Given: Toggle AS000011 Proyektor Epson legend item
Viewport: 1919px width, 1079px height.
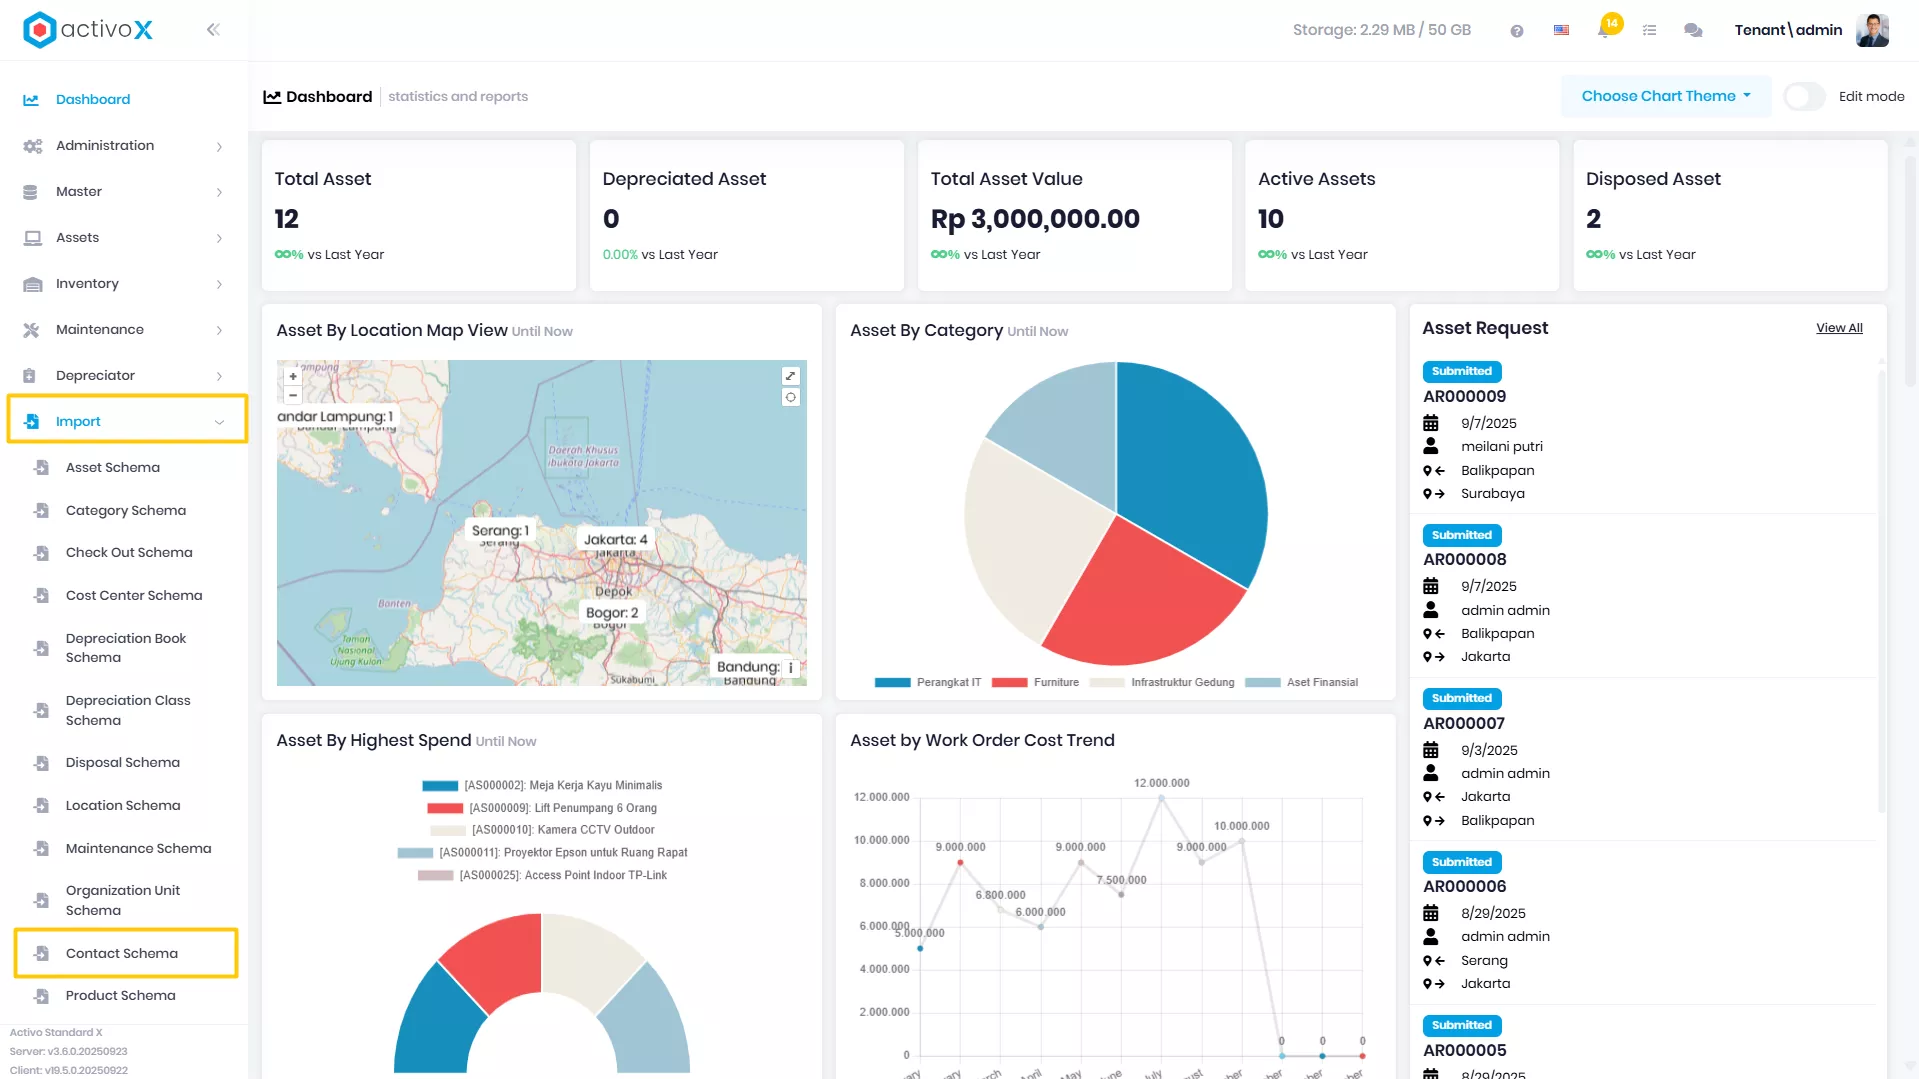Looking at the screenshot, I should tap(542, 853).
